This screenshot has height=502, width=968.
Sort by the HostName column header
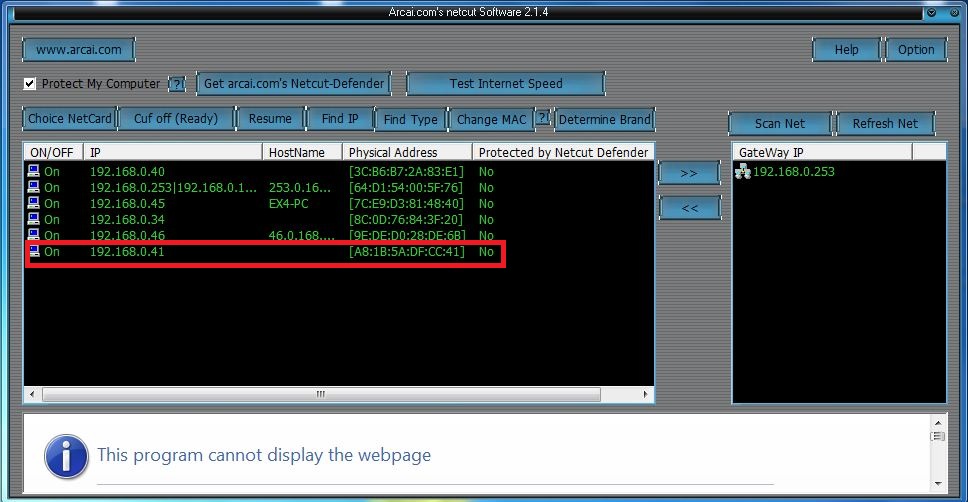tap(302, 152)
